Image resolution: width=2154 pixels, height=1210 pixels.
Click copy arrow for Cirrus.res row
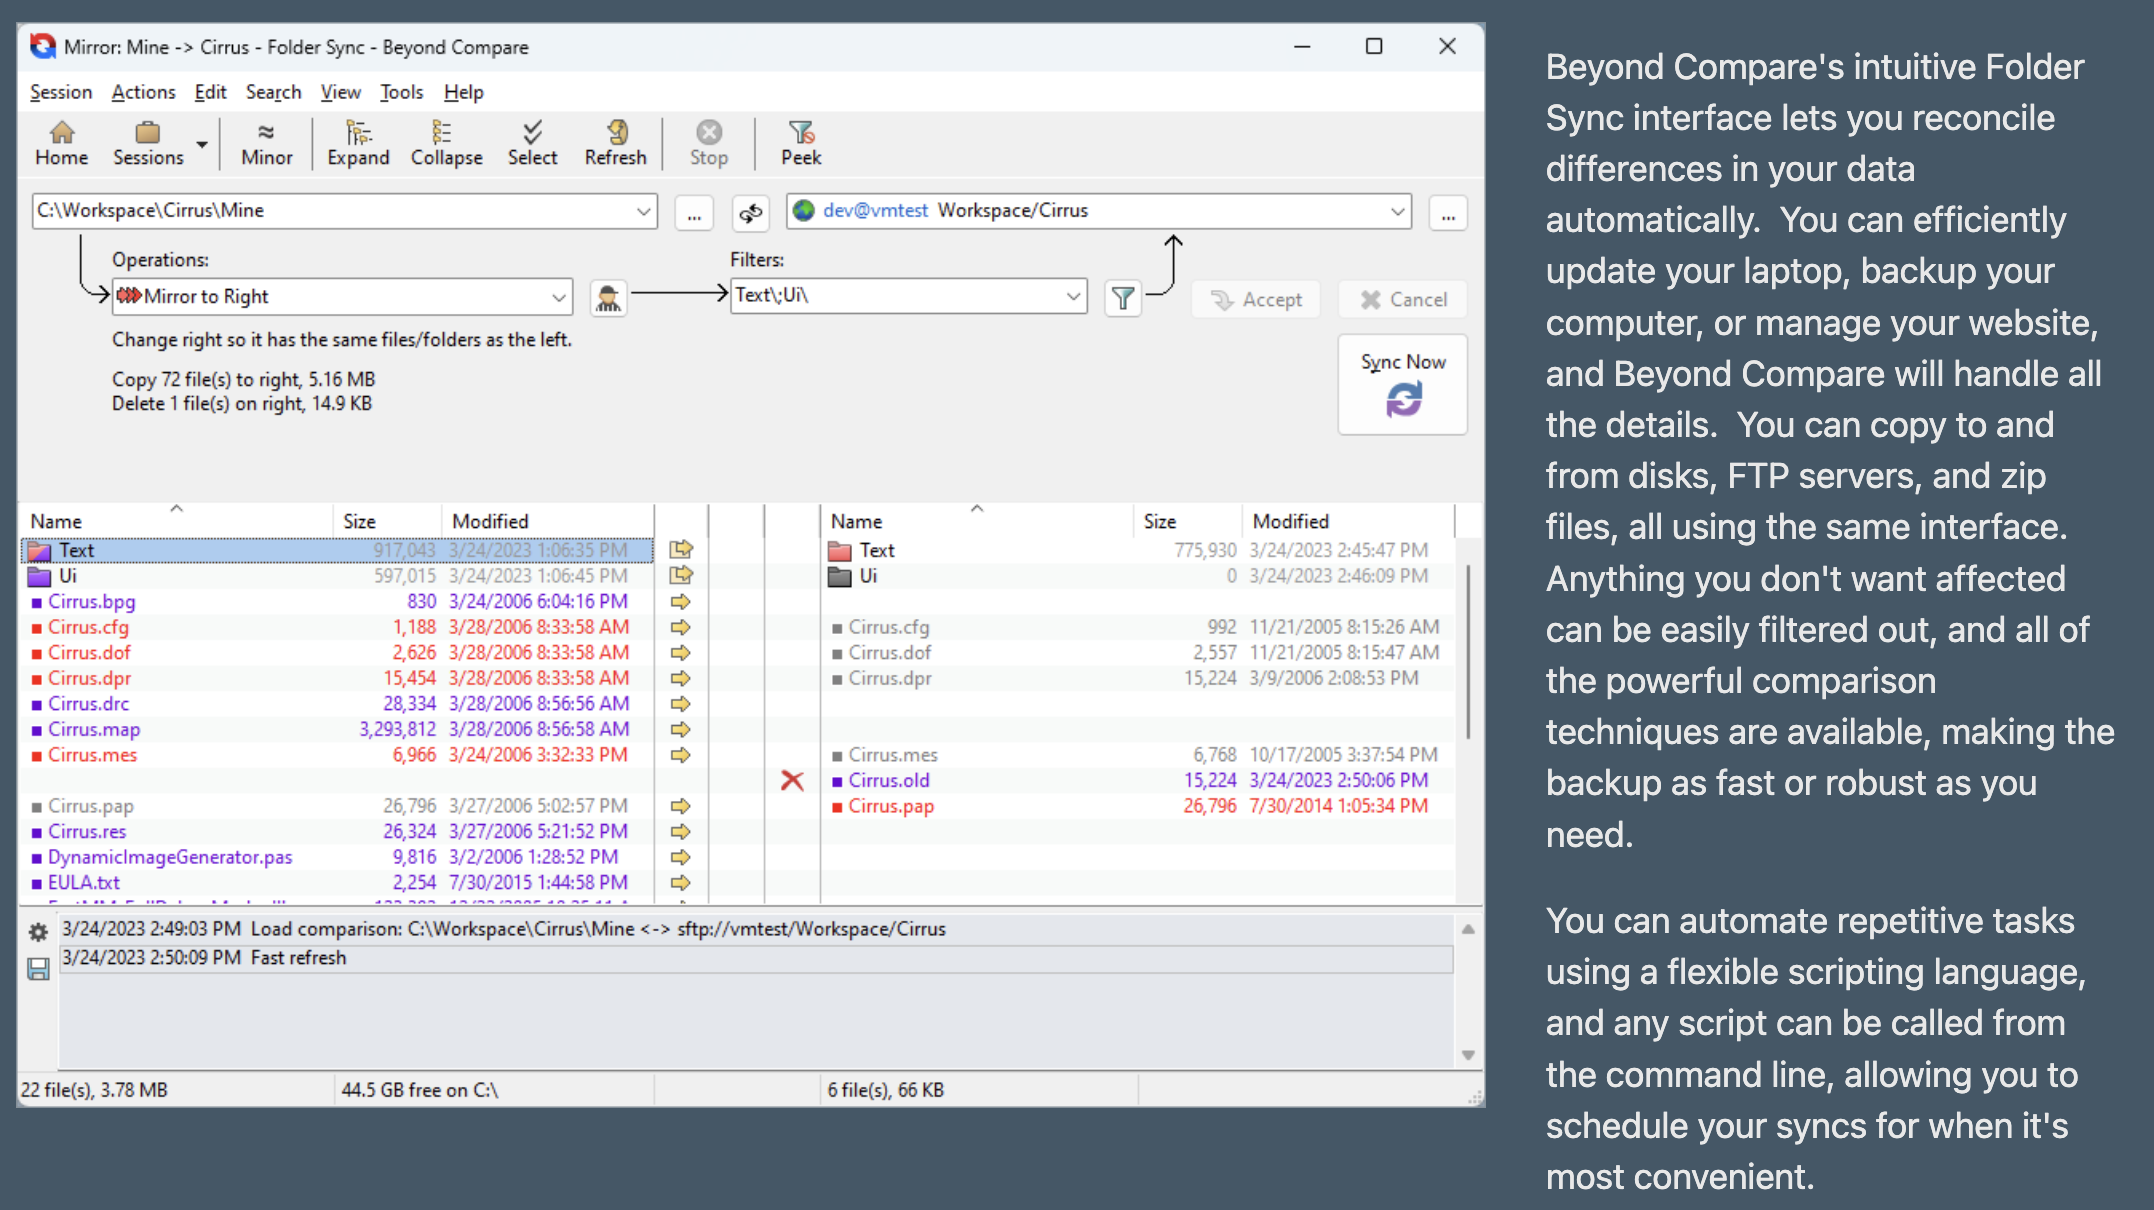pyautogui.click(x=681, y=832)
